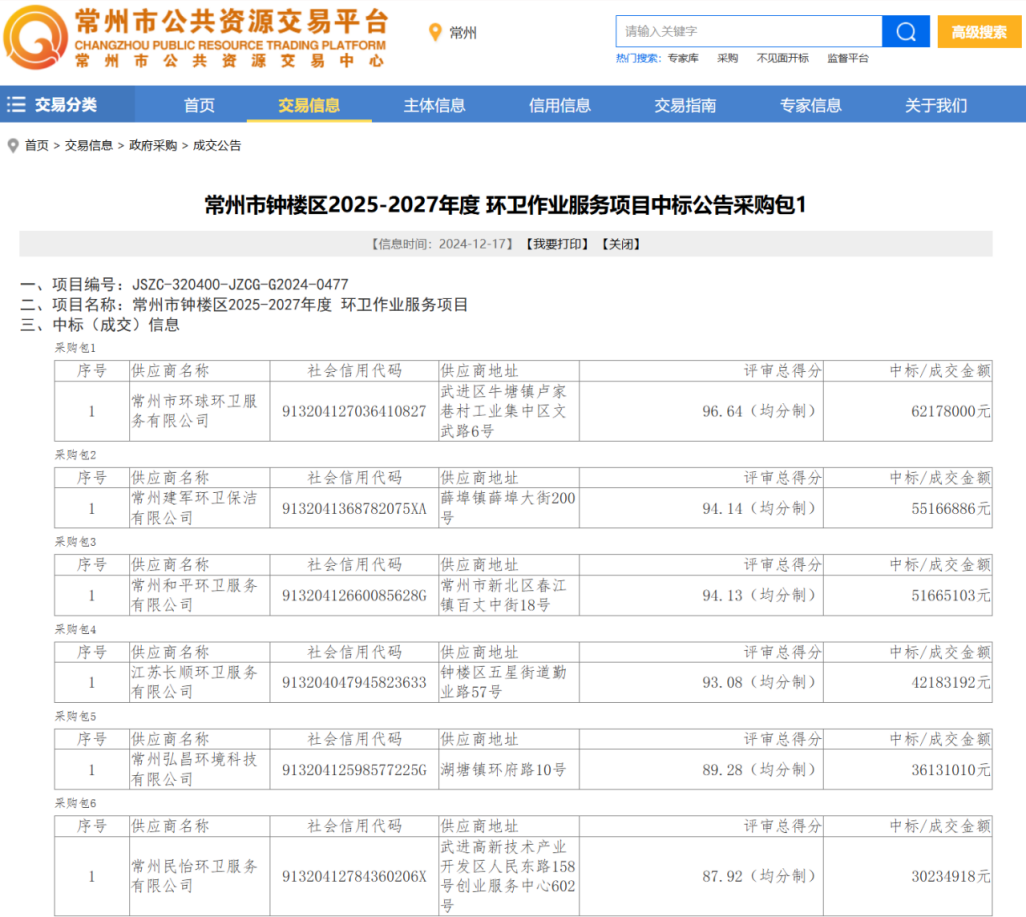Select the 中标（成交）信息 section heading
This screenshot has height=917, width=1026.
99,325
